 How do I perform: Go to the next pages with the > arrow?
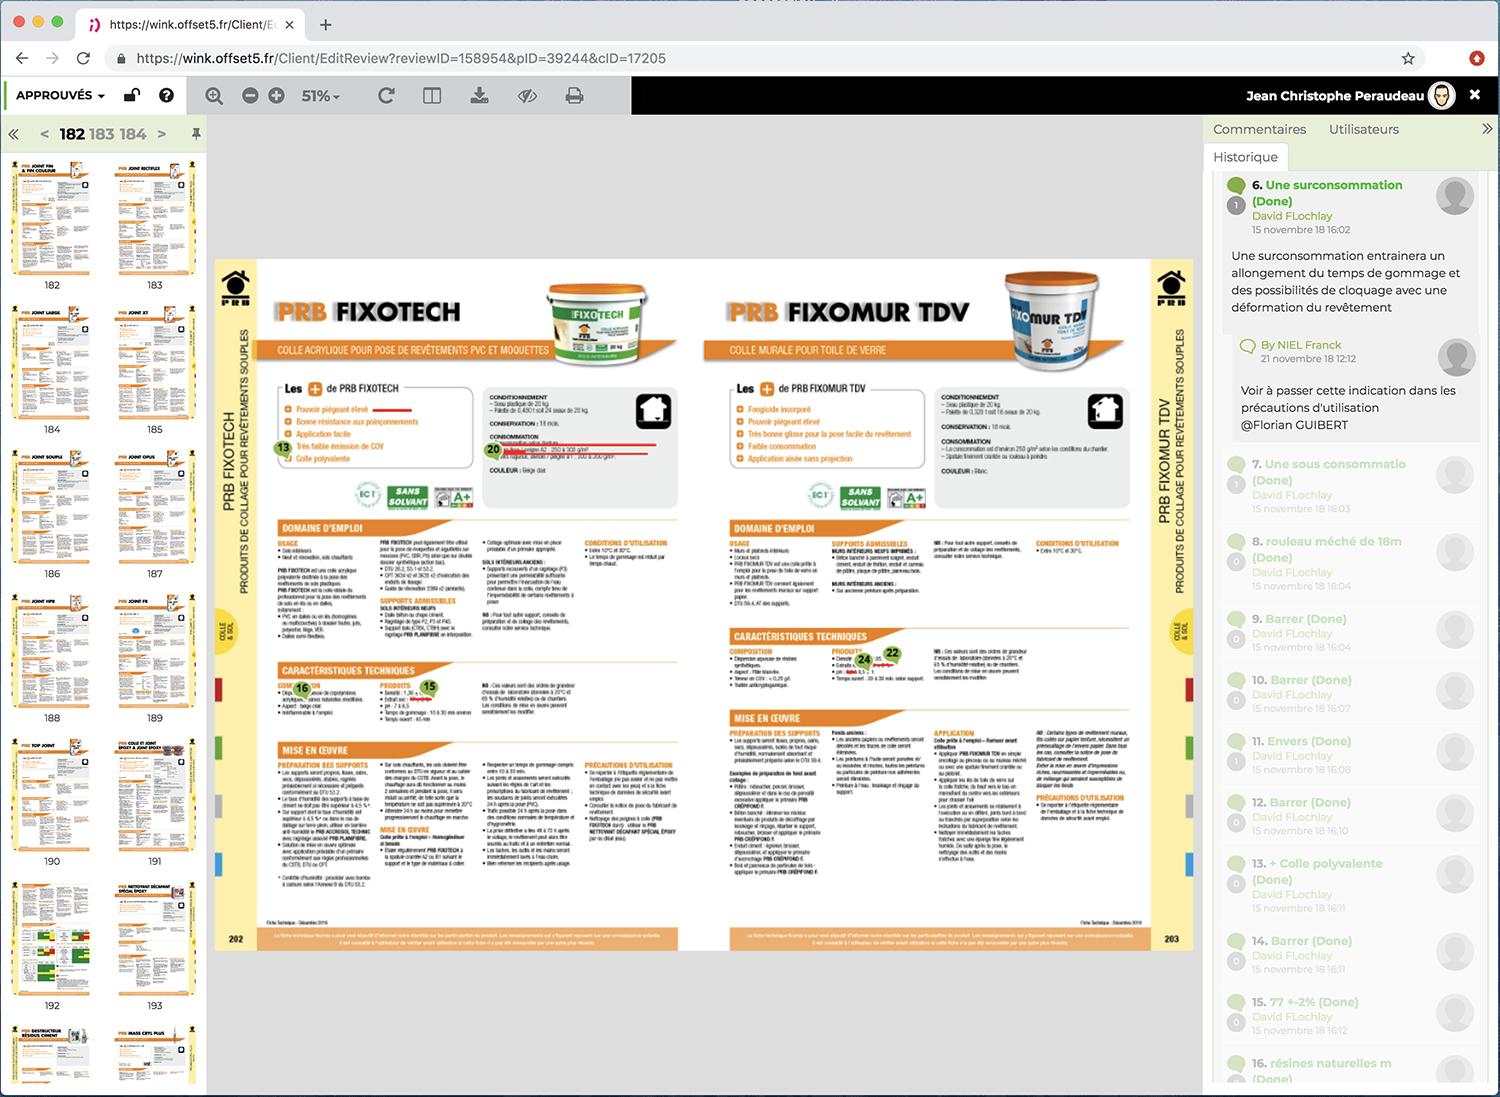pyautogui.click(x=162, y=134)
